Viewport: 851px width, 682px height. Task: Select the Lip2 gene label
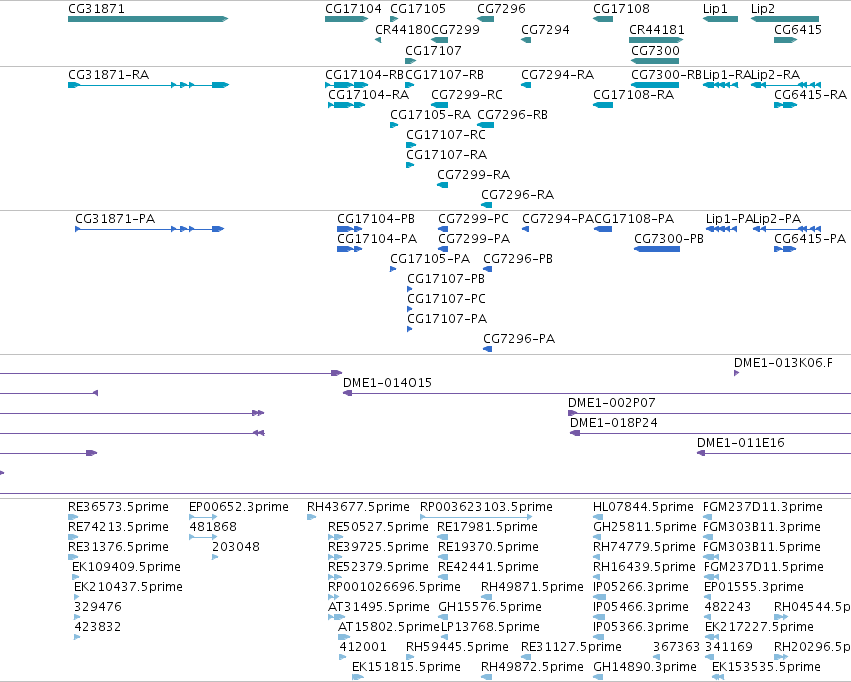[x=763, y=9]
